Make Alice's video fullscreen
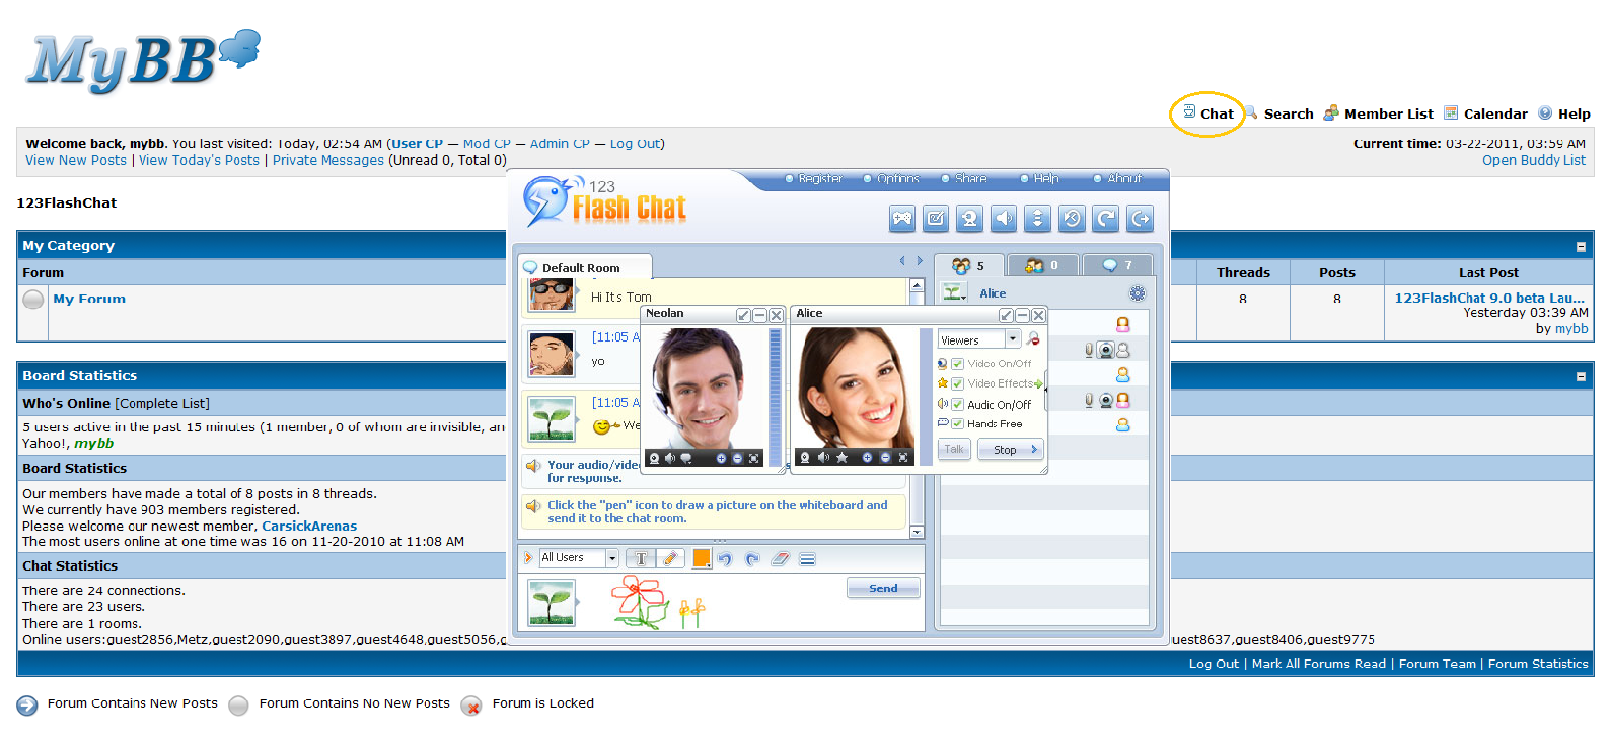This screenshot has height=731, width=1611. [903, 457]
